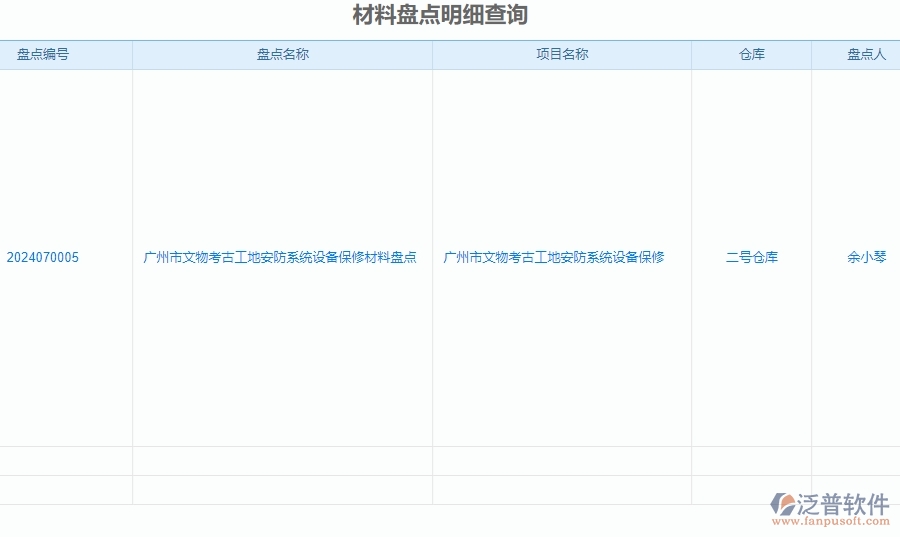This screenshot has height=537, width=900.
Task: Click the 材料盘点明细查询 page title
Action: point(440,15)
